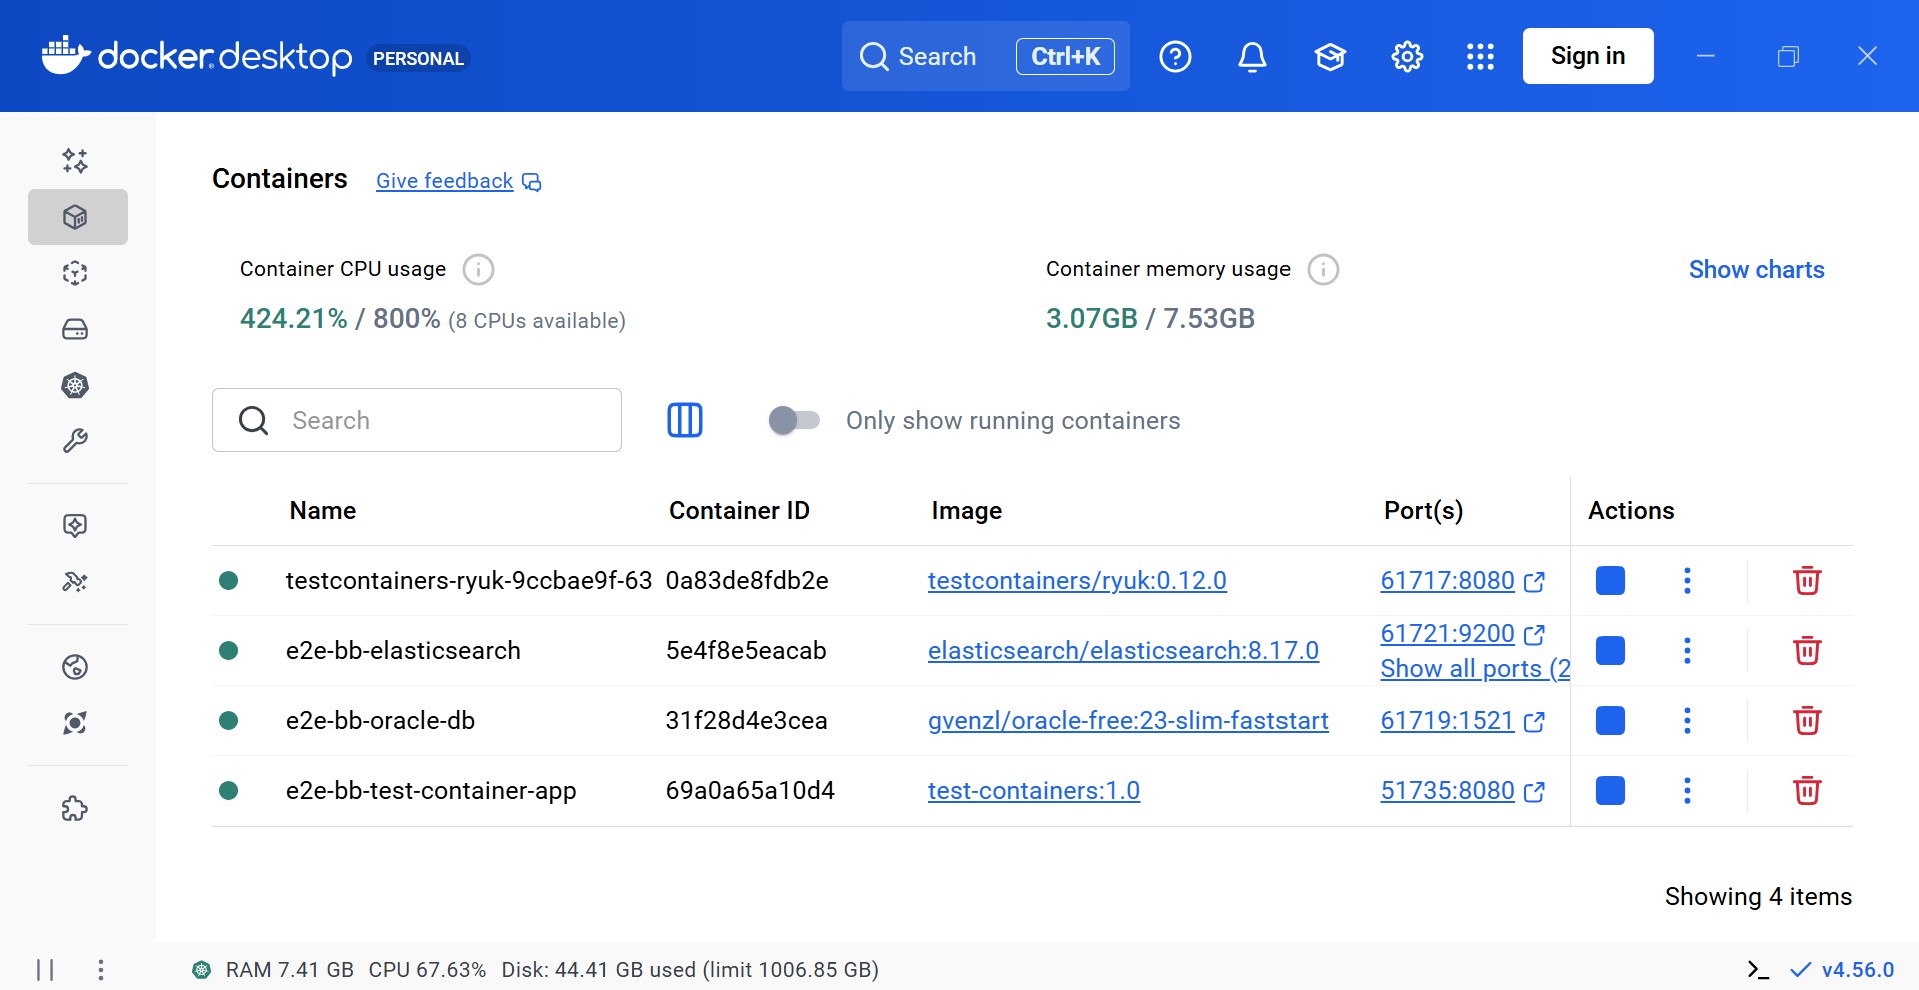Image resolution: width=1919 pixels, height=990 pixels.
Task: Open Docker Scout shield icon in sidebar
Action: pyautogui.click(x=75, y=525)
